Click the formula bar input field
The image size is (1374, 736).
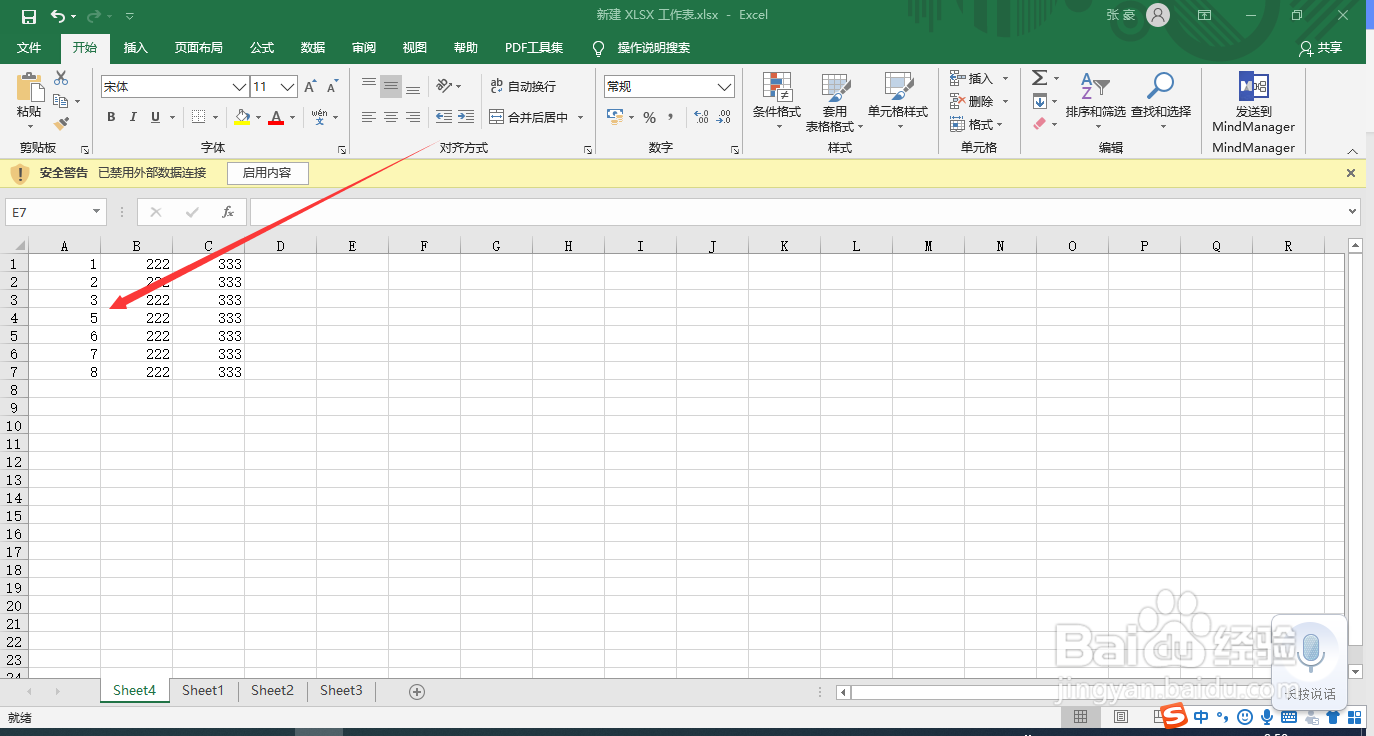click(x=797, y=212)
